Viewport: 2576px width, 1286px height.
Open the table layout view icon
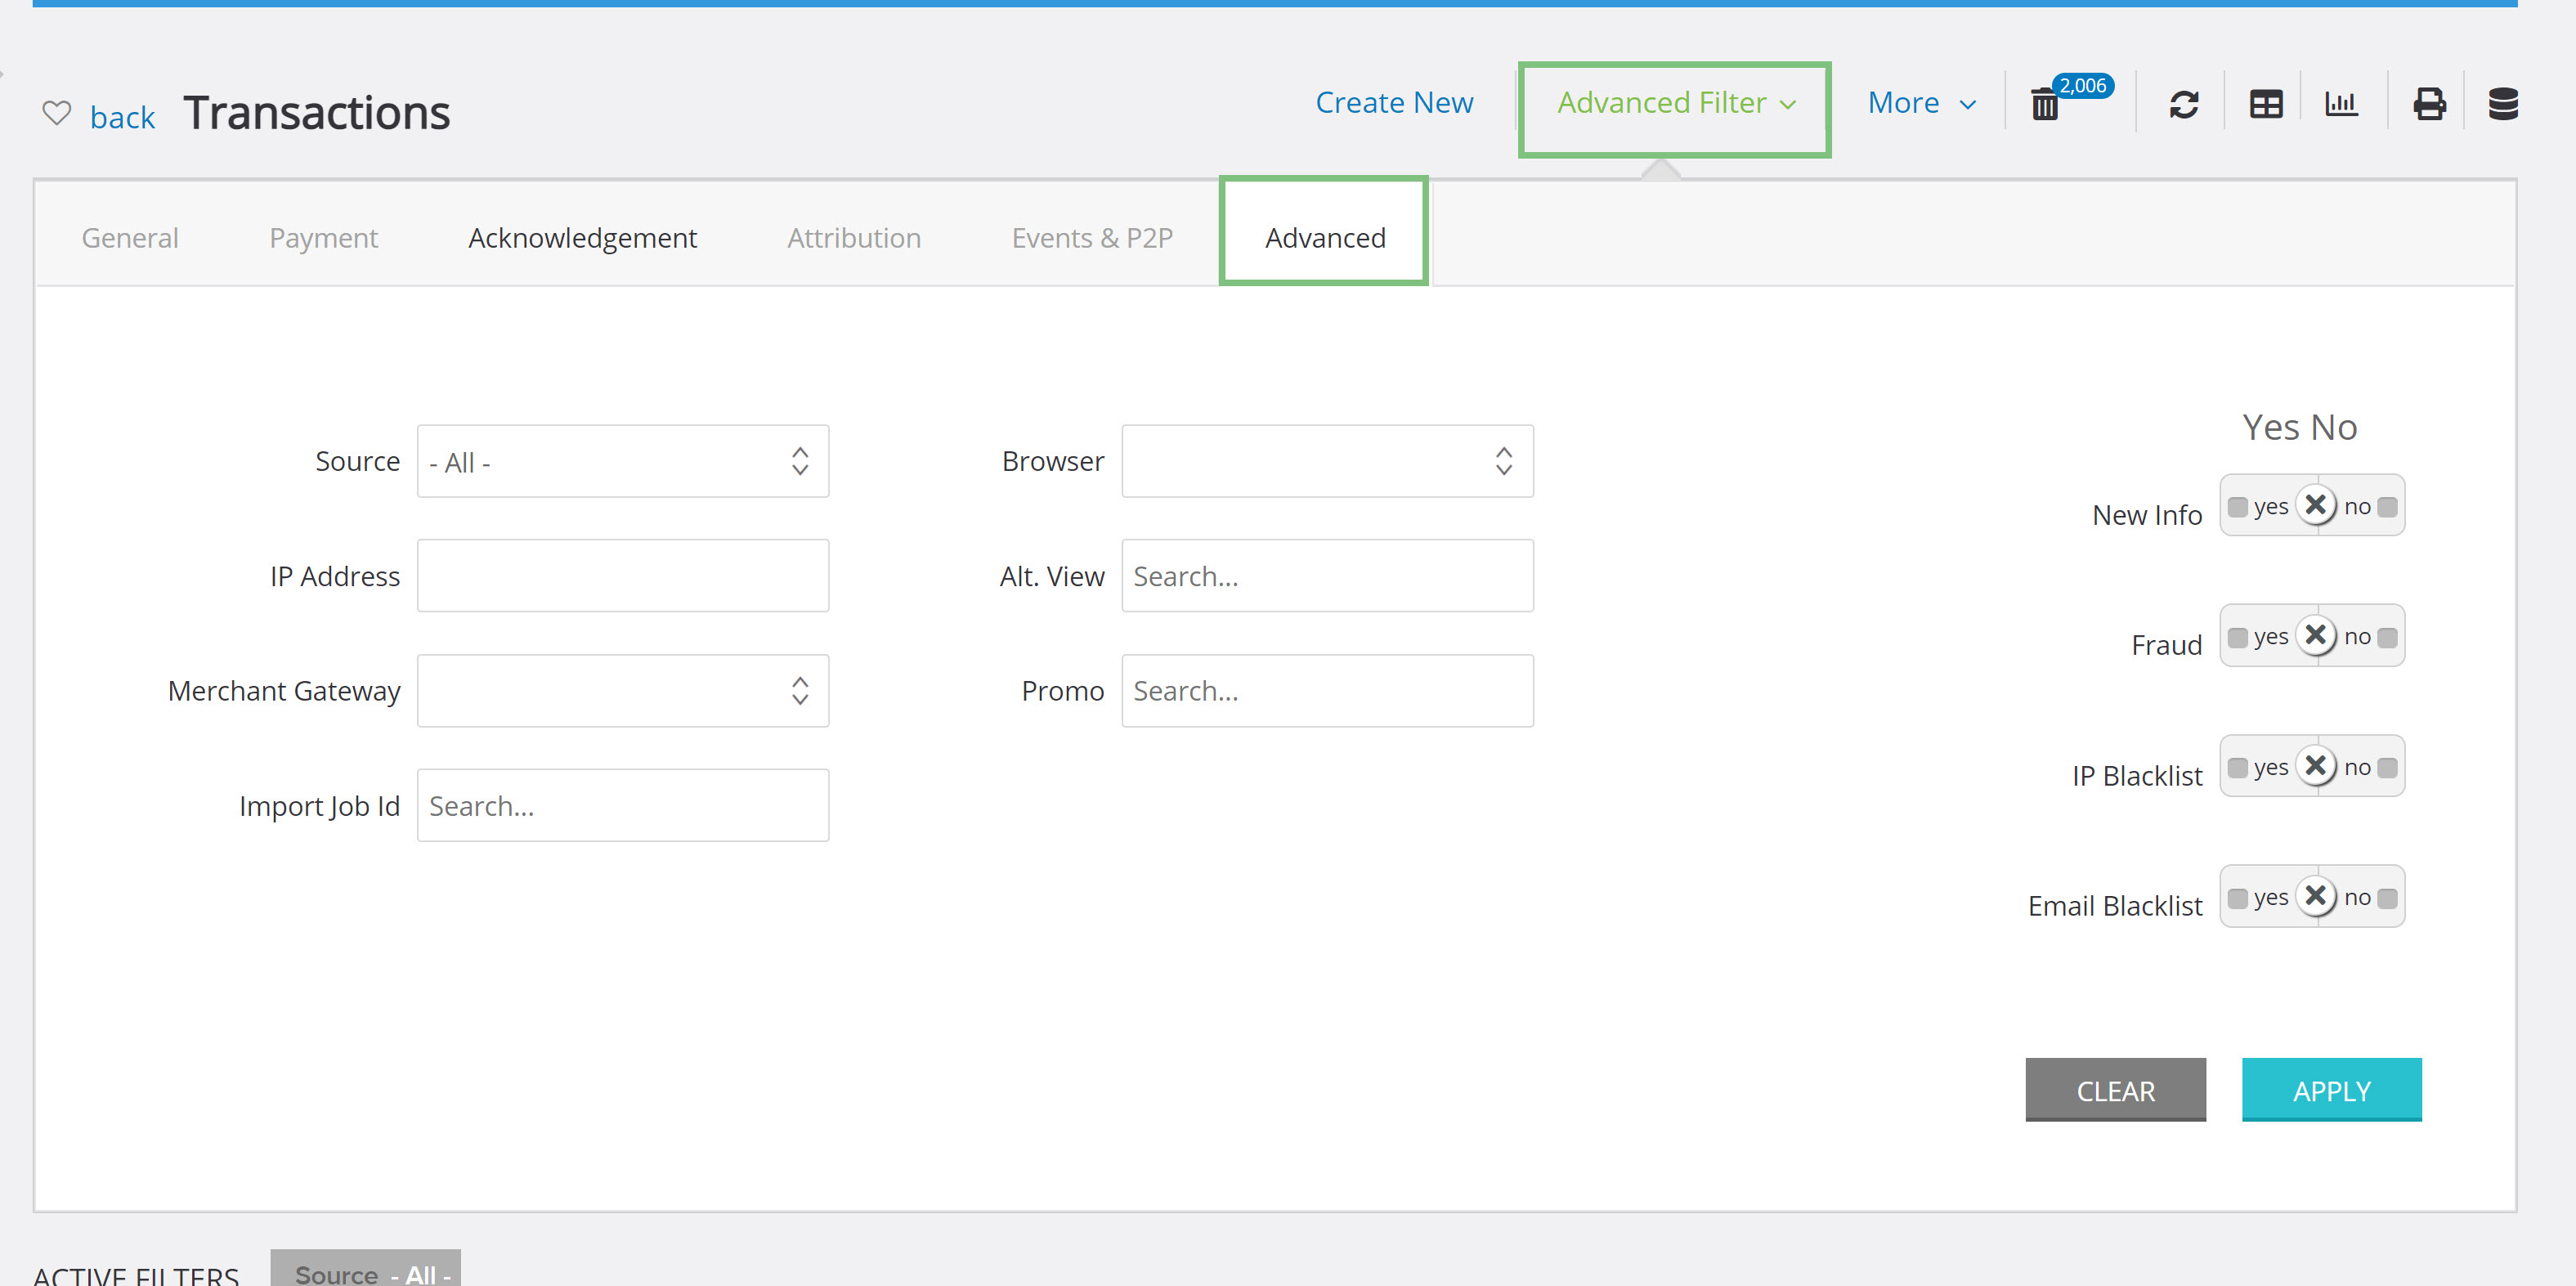[2265, 104]
